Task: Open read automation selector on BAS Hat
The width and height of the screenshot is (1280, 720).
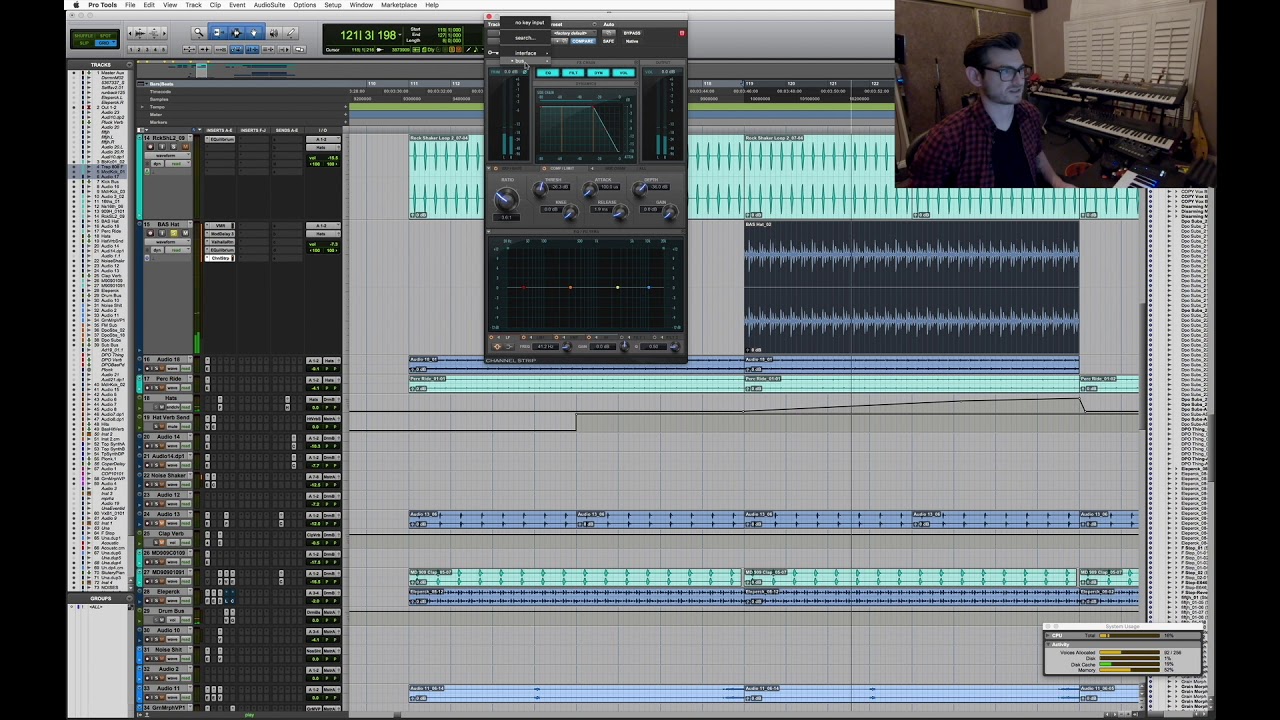Action: pyautogui.click(x=178, y=250)
